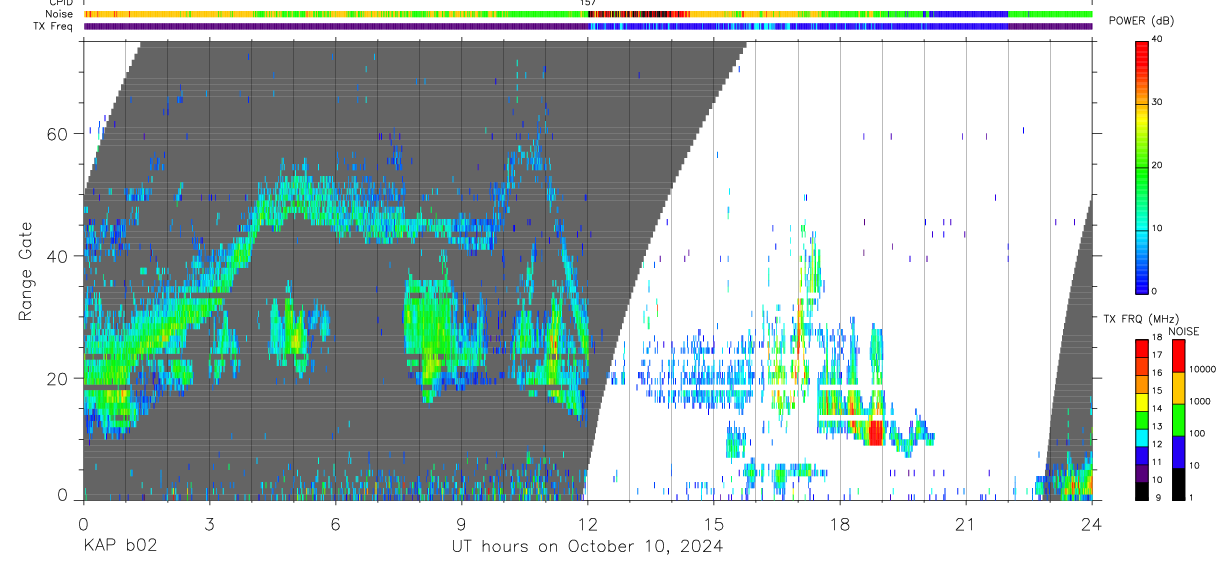Click the red high-power echo patch near 19 UT
This screenshot has height=567, width=1228.
click(875, 433)
